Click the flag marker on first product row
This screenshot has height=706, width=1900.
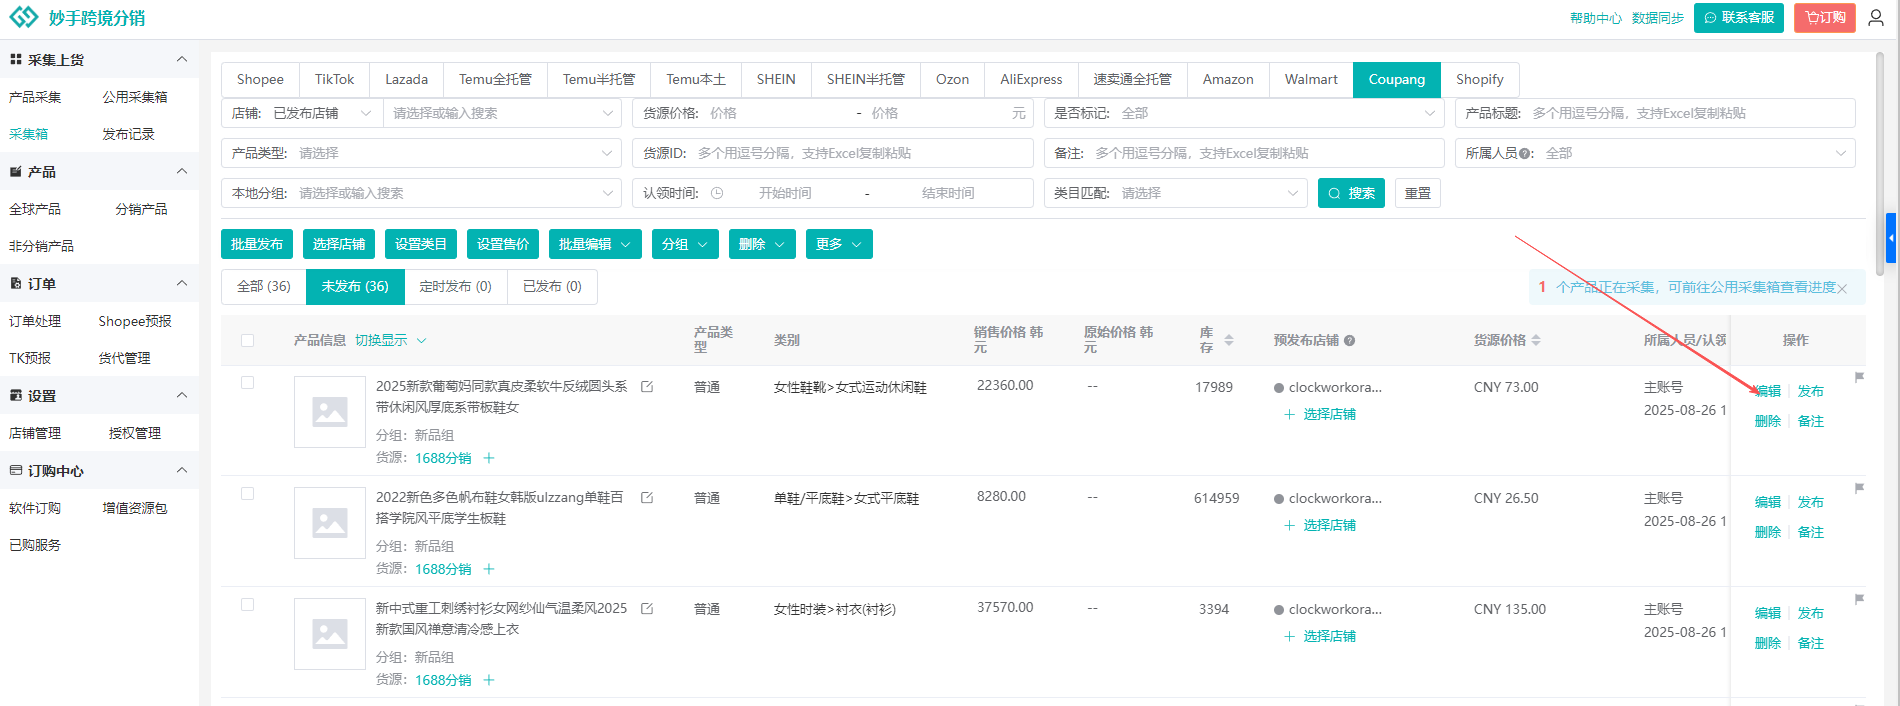pyautogui.click(x=1859, y=377)
